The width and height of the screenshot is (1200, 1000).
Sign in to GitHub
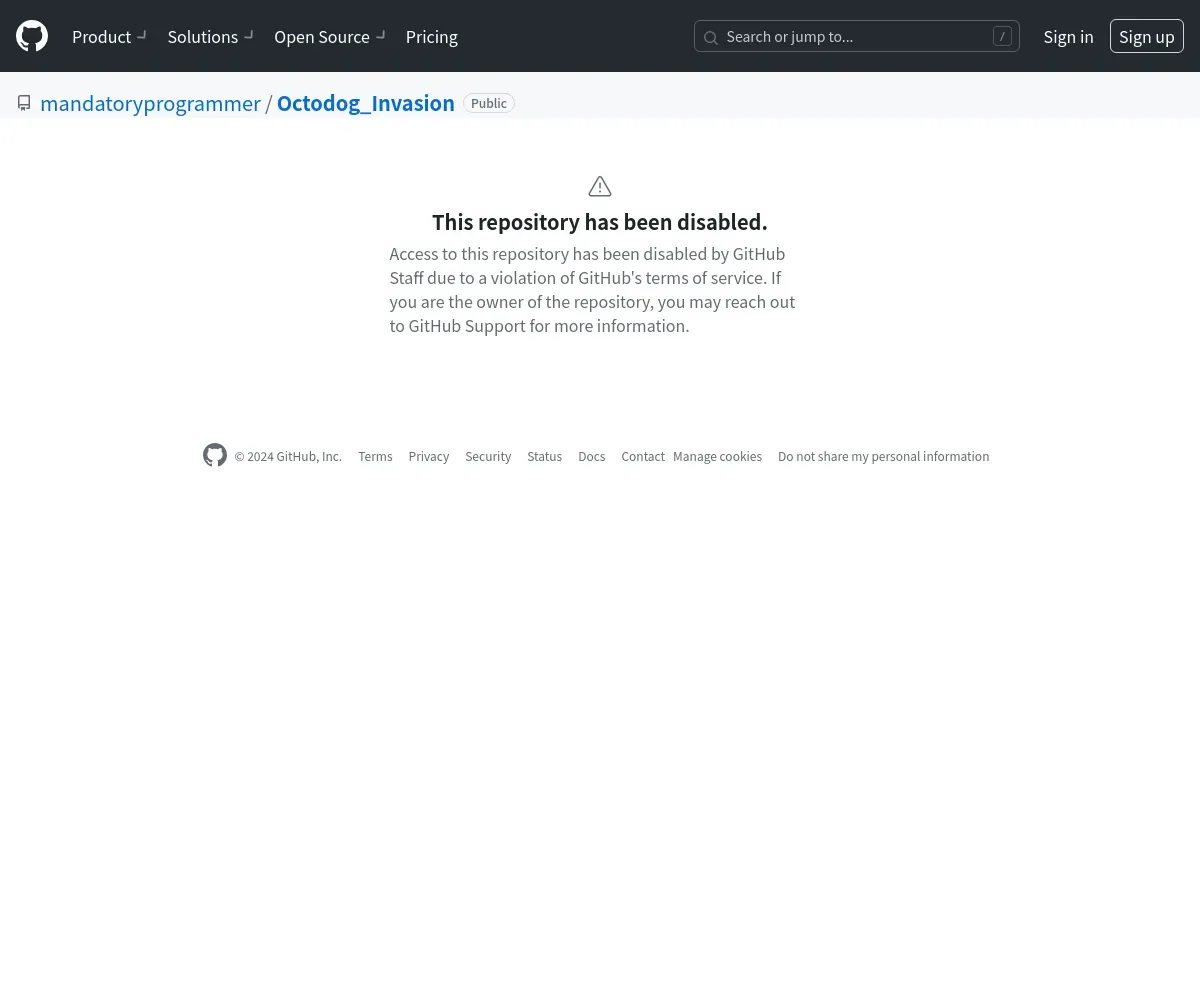(x=1068, y=37)
